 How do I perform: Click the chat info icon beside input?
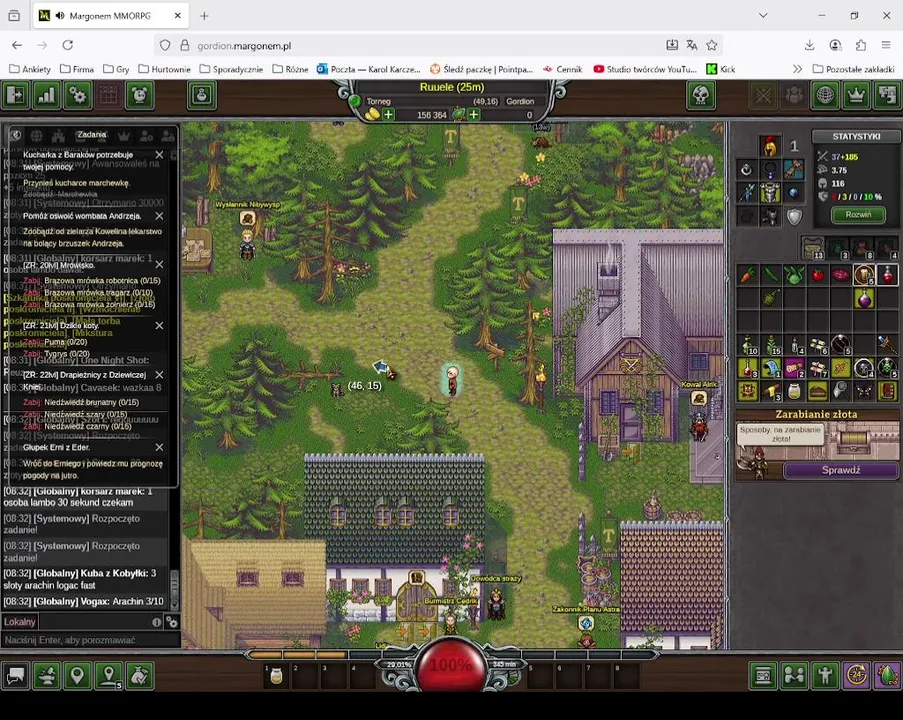156,622
